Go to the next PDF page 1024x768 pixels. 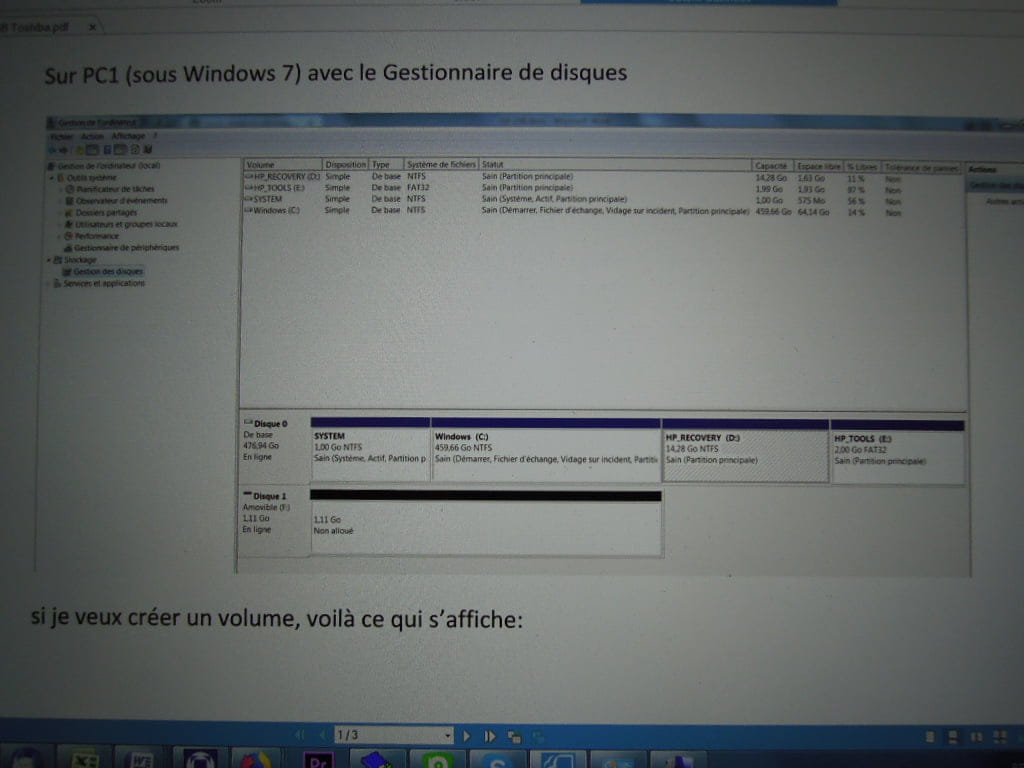pos(467,736)
